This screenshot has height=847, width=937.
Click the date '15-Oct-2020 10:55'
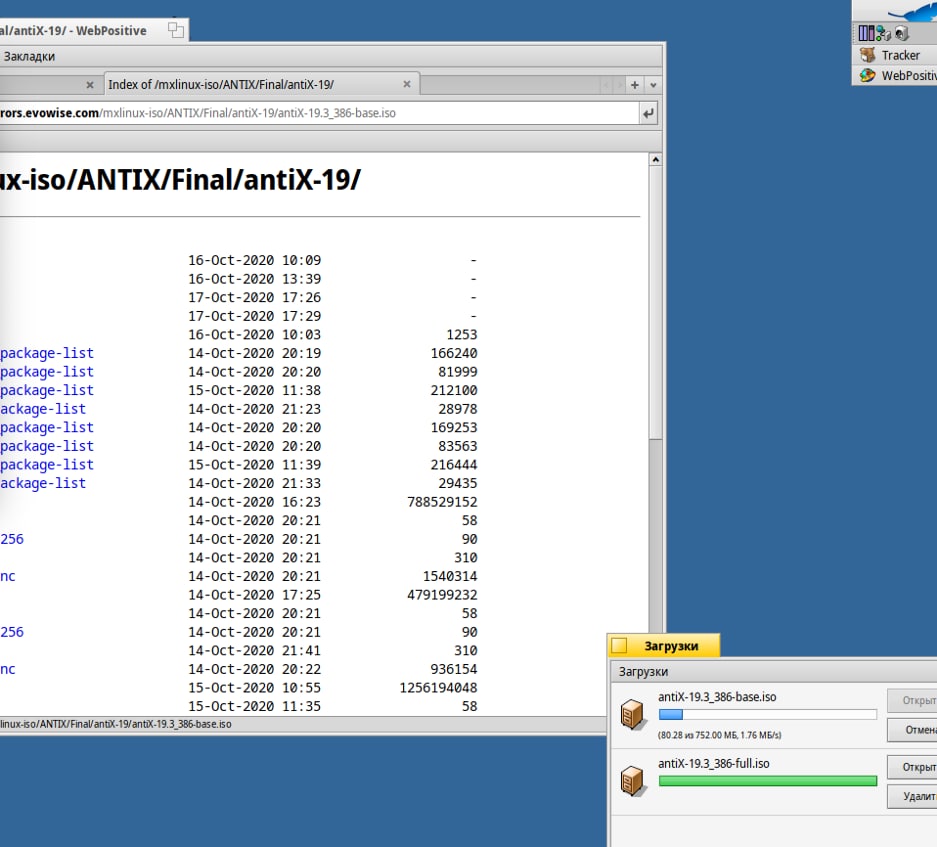(255, 688)
